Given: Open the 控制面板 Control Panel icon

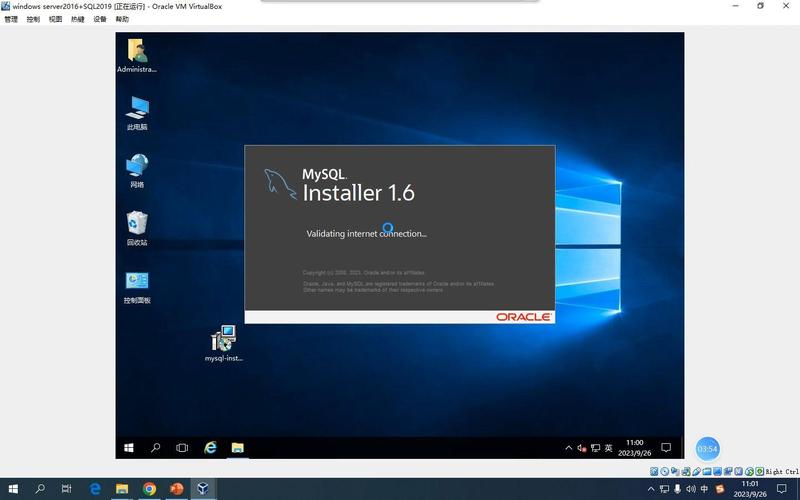Looking at the screenshot, I should pos(137,284).
